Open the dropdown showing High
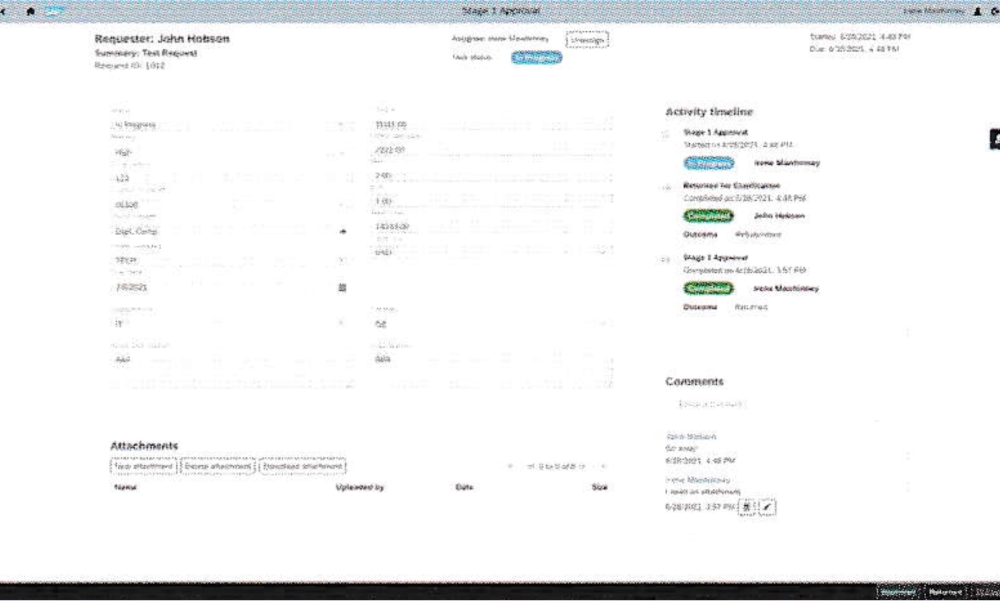Image resolution: width=1000 pixels, height=601 pixels. [x=343, y=153]
